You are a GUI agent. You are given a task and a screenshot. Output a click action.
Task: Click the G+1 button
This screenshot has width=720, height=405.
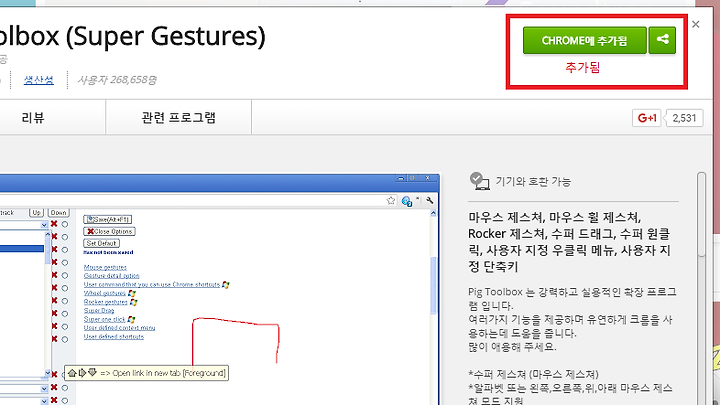click(x=647, y=118)
